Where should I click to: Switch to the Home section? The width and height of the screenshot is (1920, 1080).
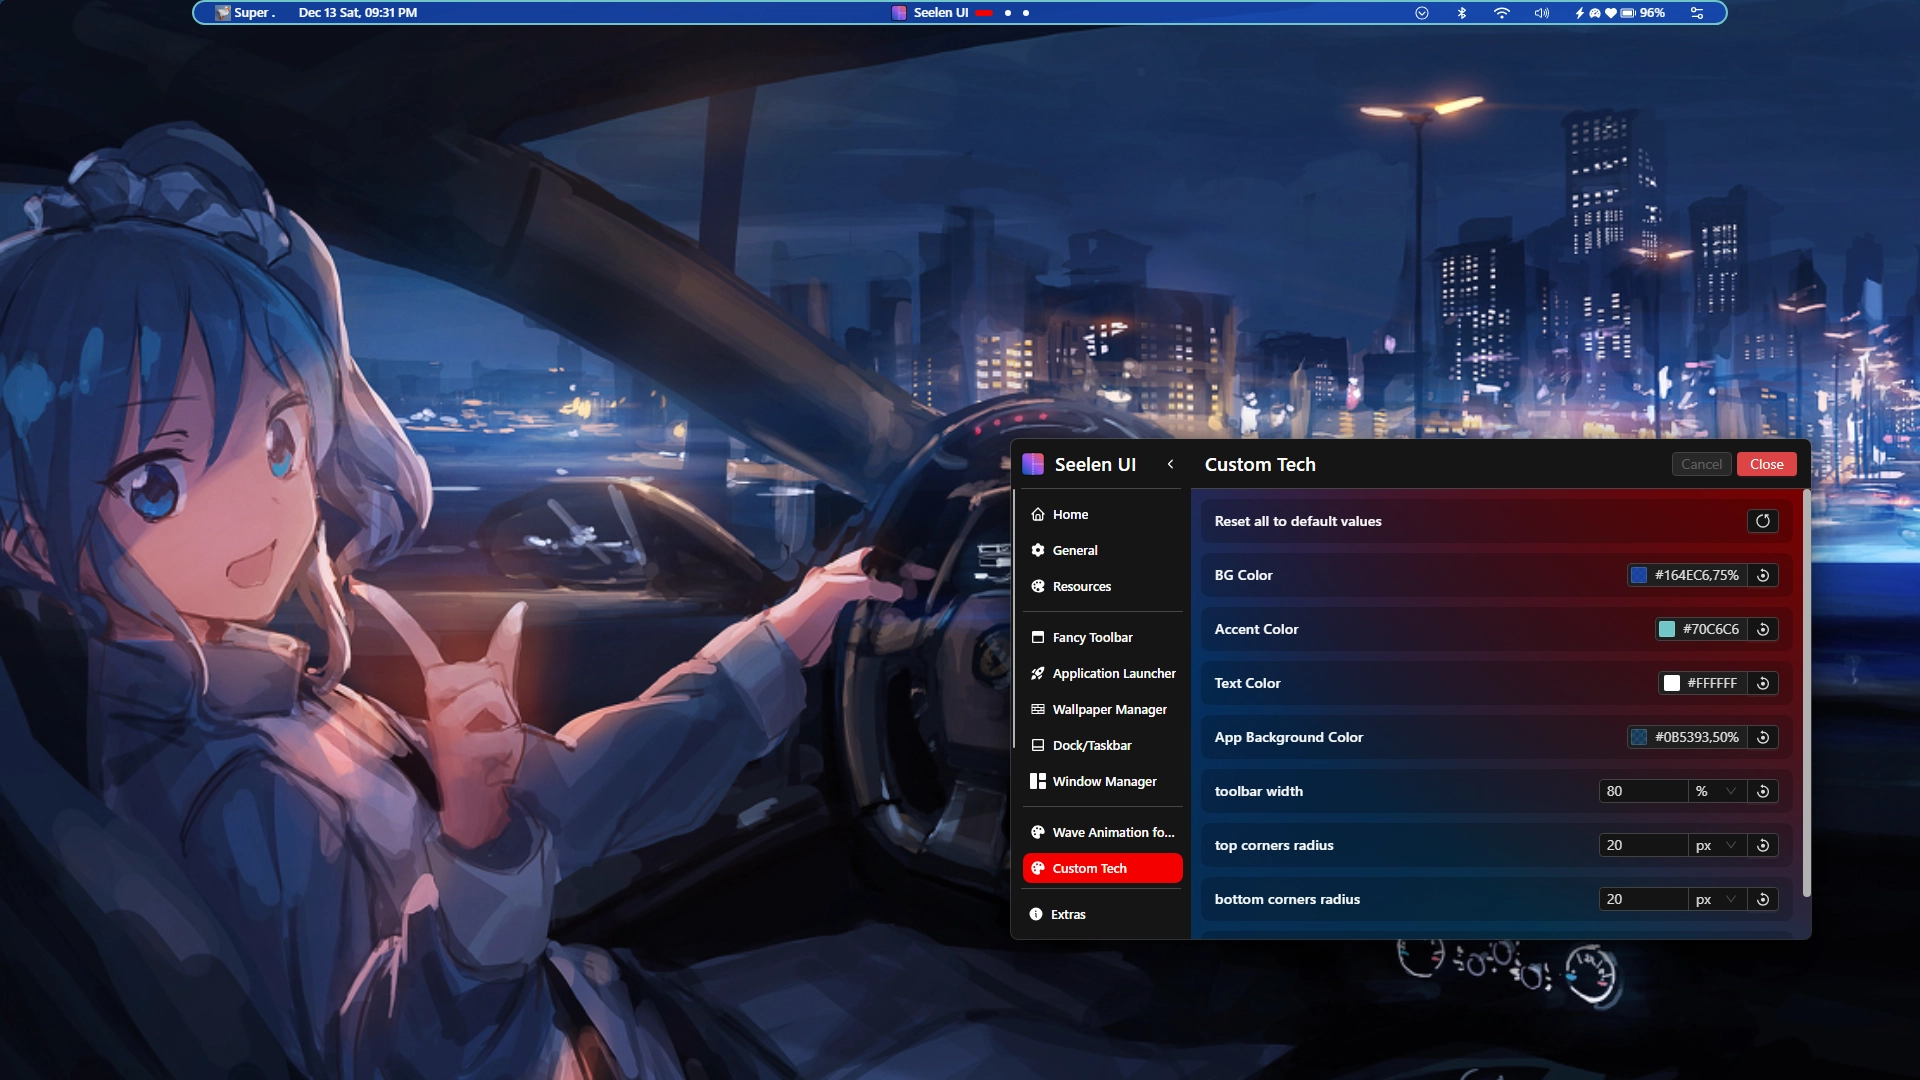pyautogui.click(x=1070, y=514)
